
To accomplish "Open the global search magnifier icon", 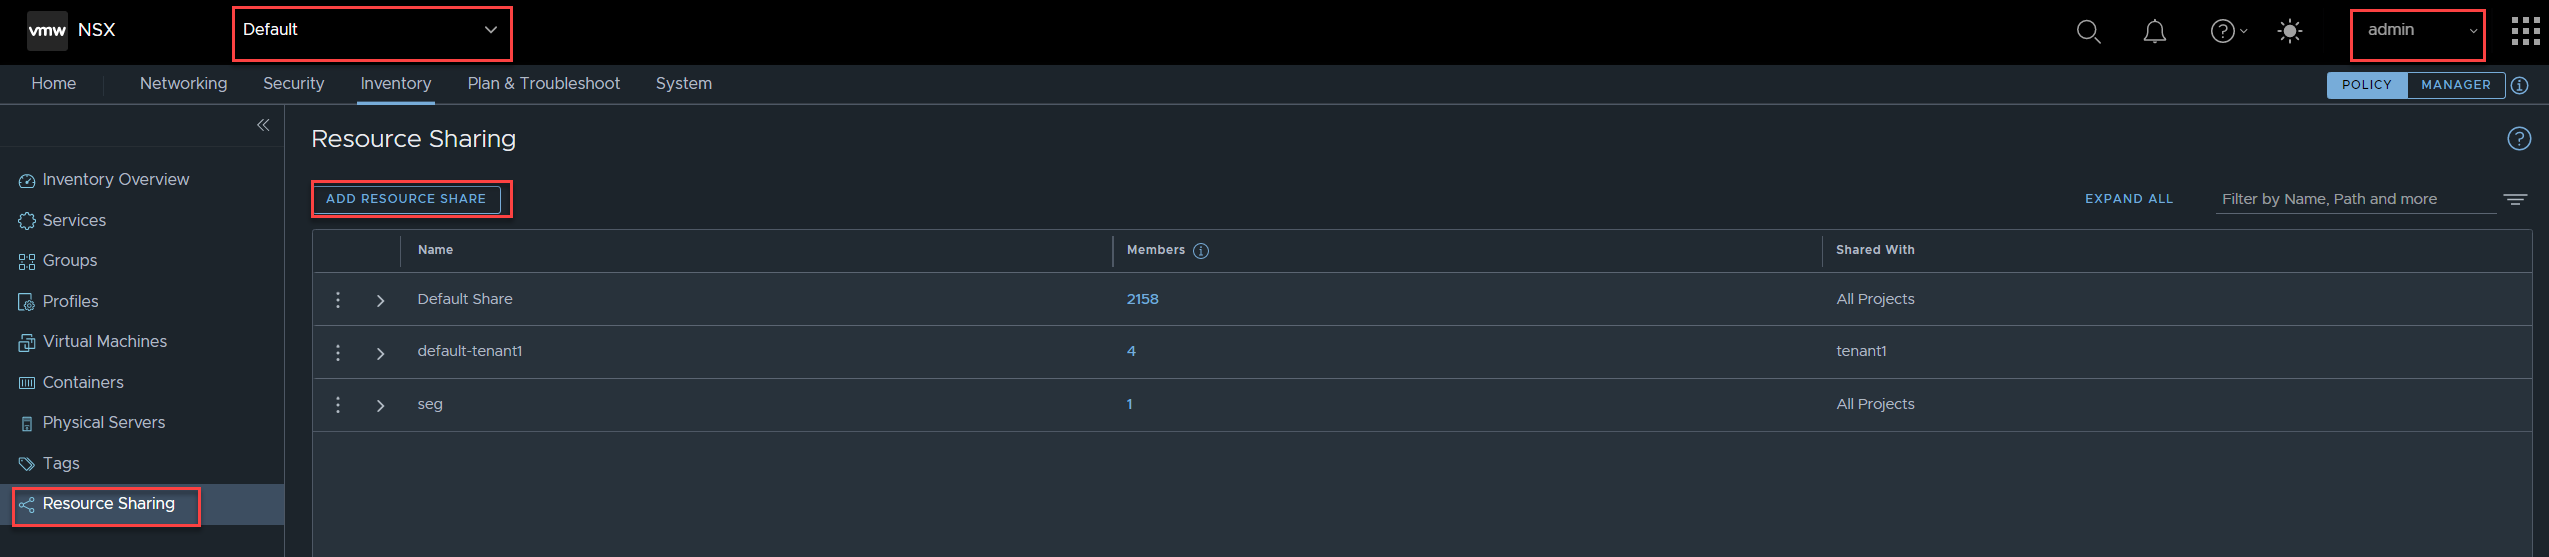I will tap(2088, 32).
